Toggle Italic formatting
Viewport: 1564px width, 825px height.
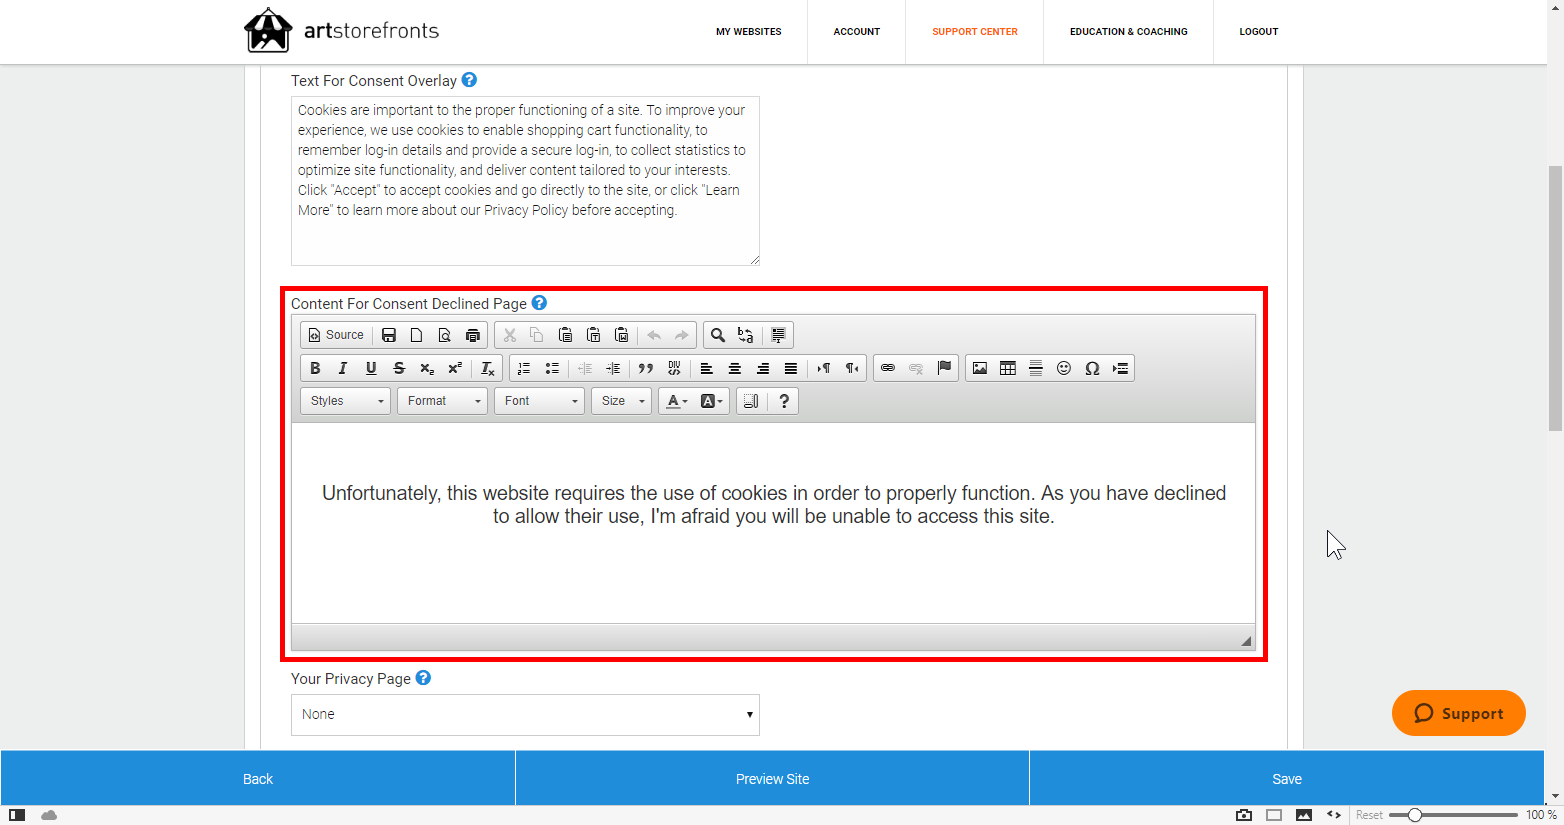(343, 368)
